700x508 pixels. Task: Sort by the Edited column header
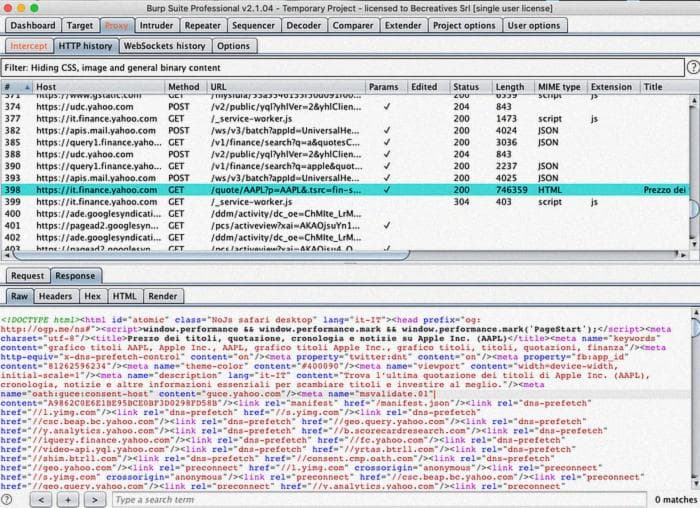coord(428,87)
